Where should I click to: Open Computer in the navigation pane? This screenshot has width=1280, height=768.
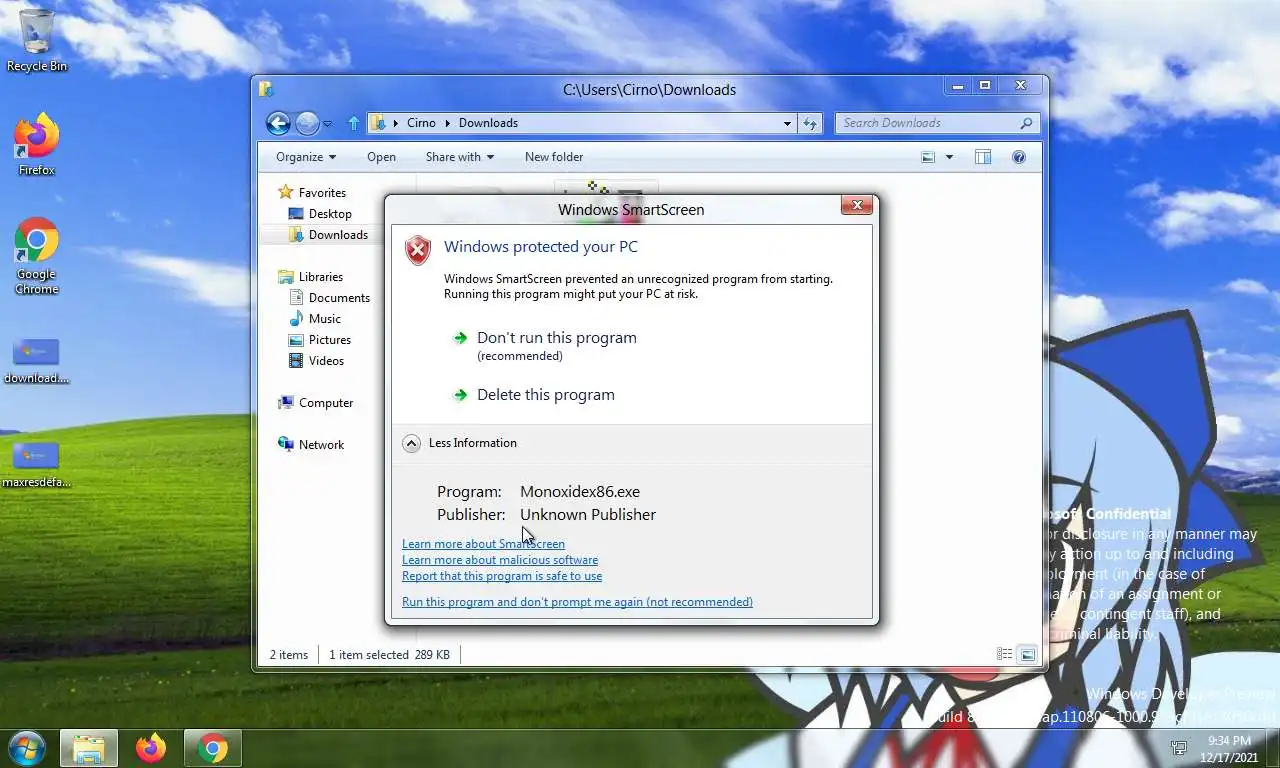pyautogui.click(x=316, y=403)
